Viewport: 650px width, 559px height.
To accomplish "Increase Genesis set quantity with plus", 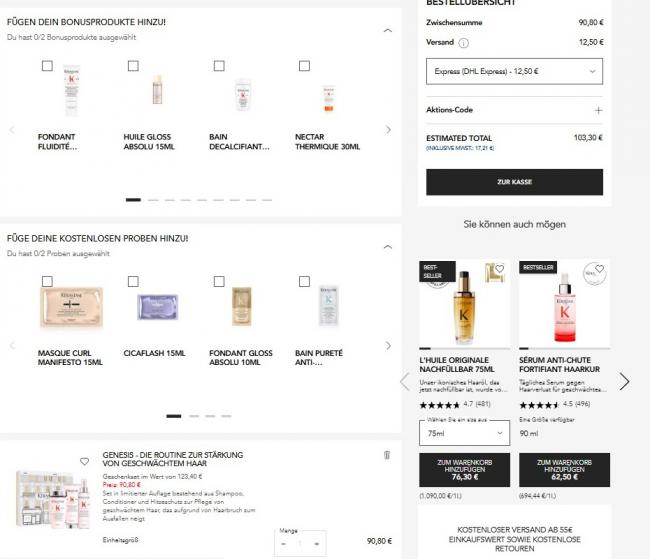I will (317, 544).
